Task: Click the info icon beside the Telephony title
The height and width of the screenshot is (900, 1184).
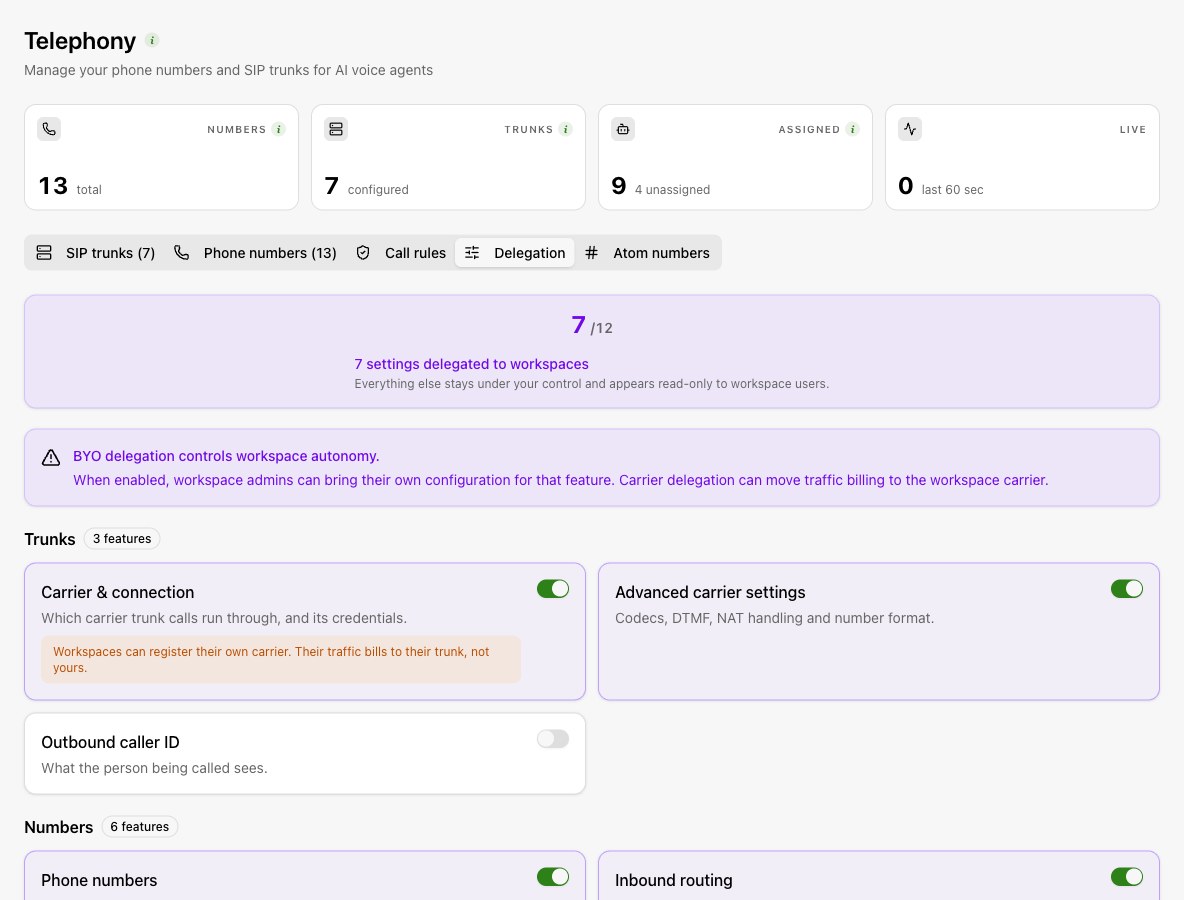Action: pyautogui.click(x=152, y=41)
